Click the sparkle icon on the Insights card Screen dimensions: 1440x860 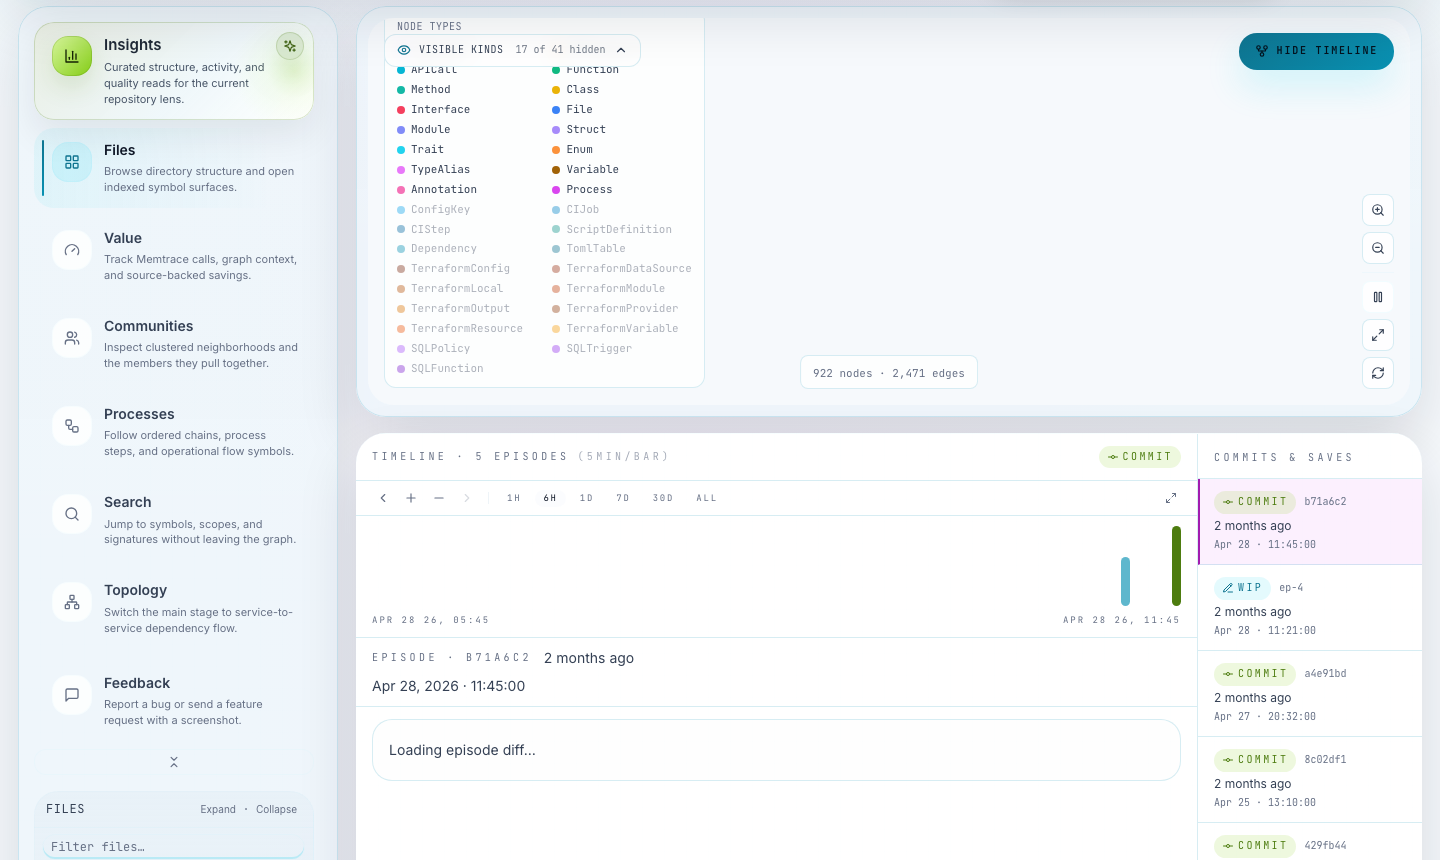(290, 46)
